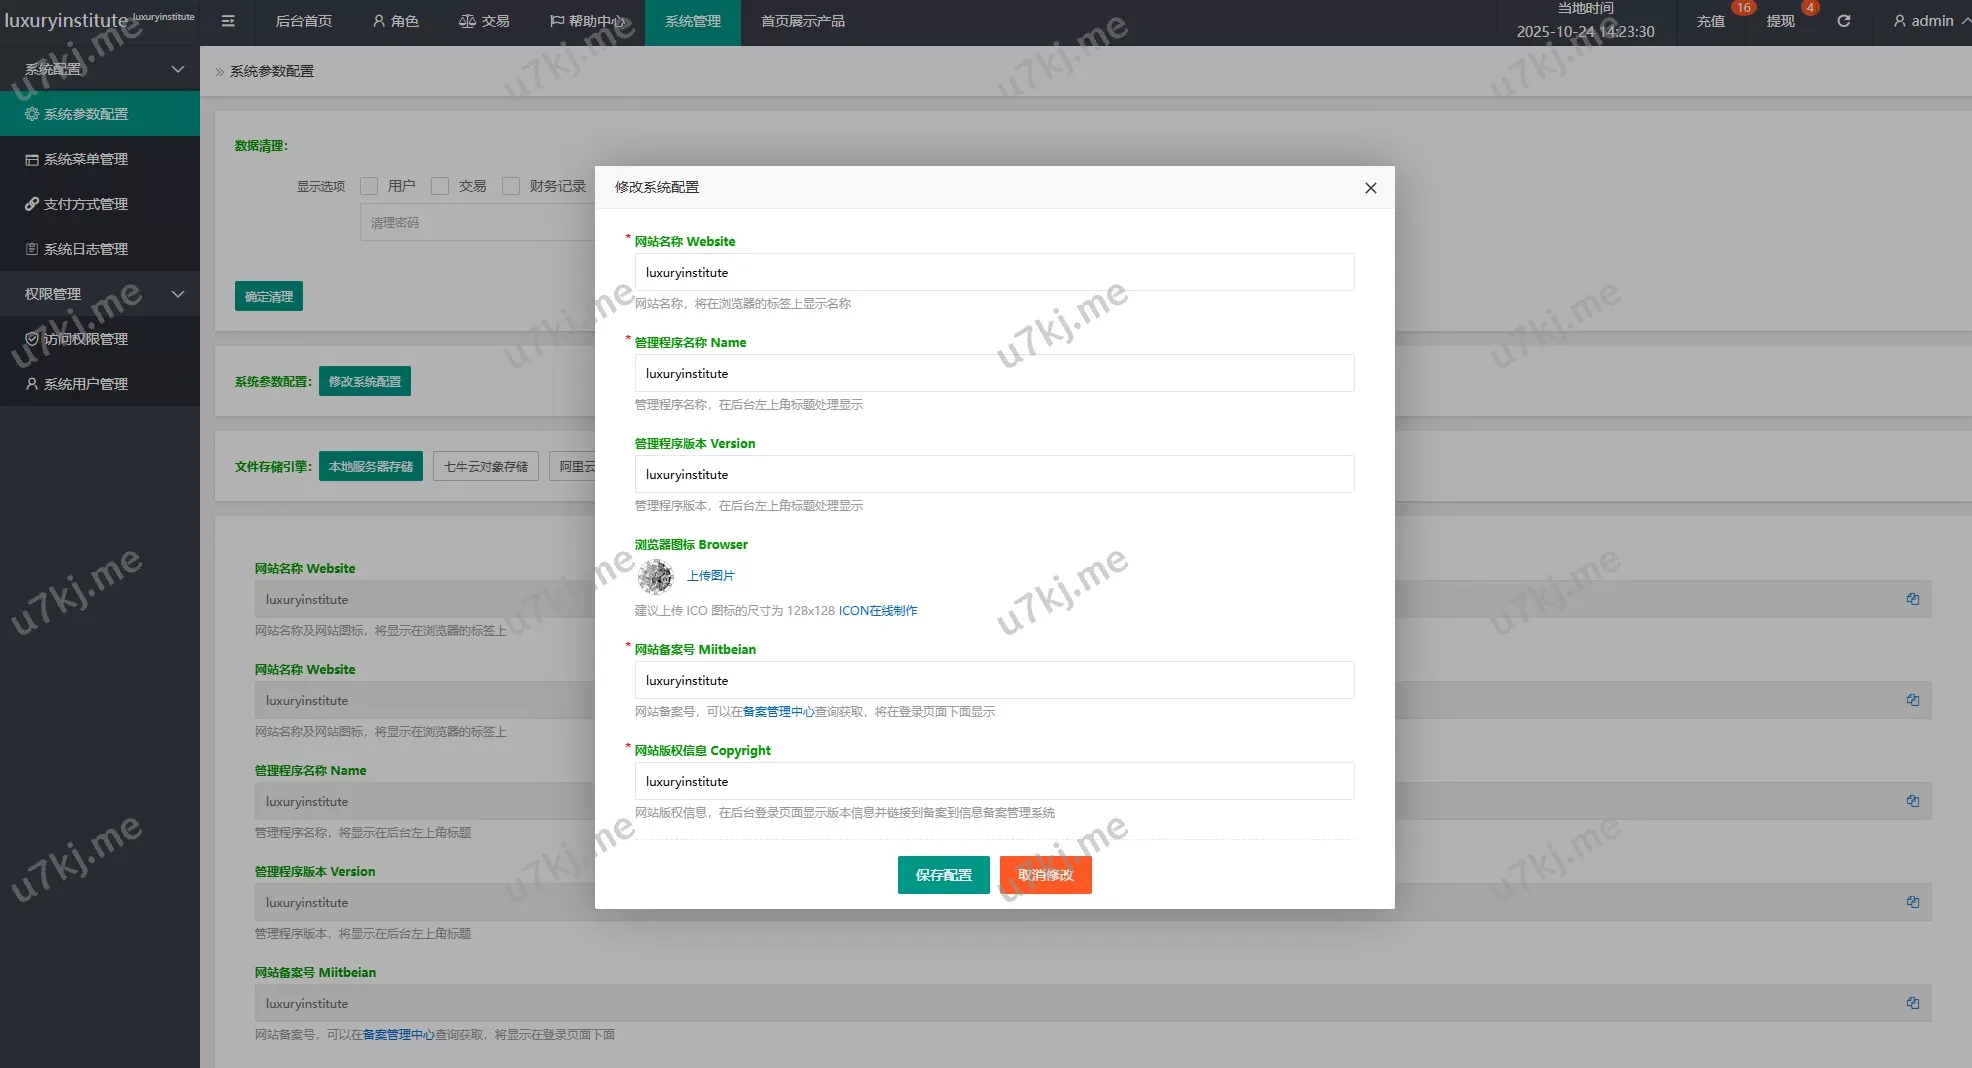The image size is (1972, 1068).
Task: Click the 保存配置 button
Action: coord(943,875)
